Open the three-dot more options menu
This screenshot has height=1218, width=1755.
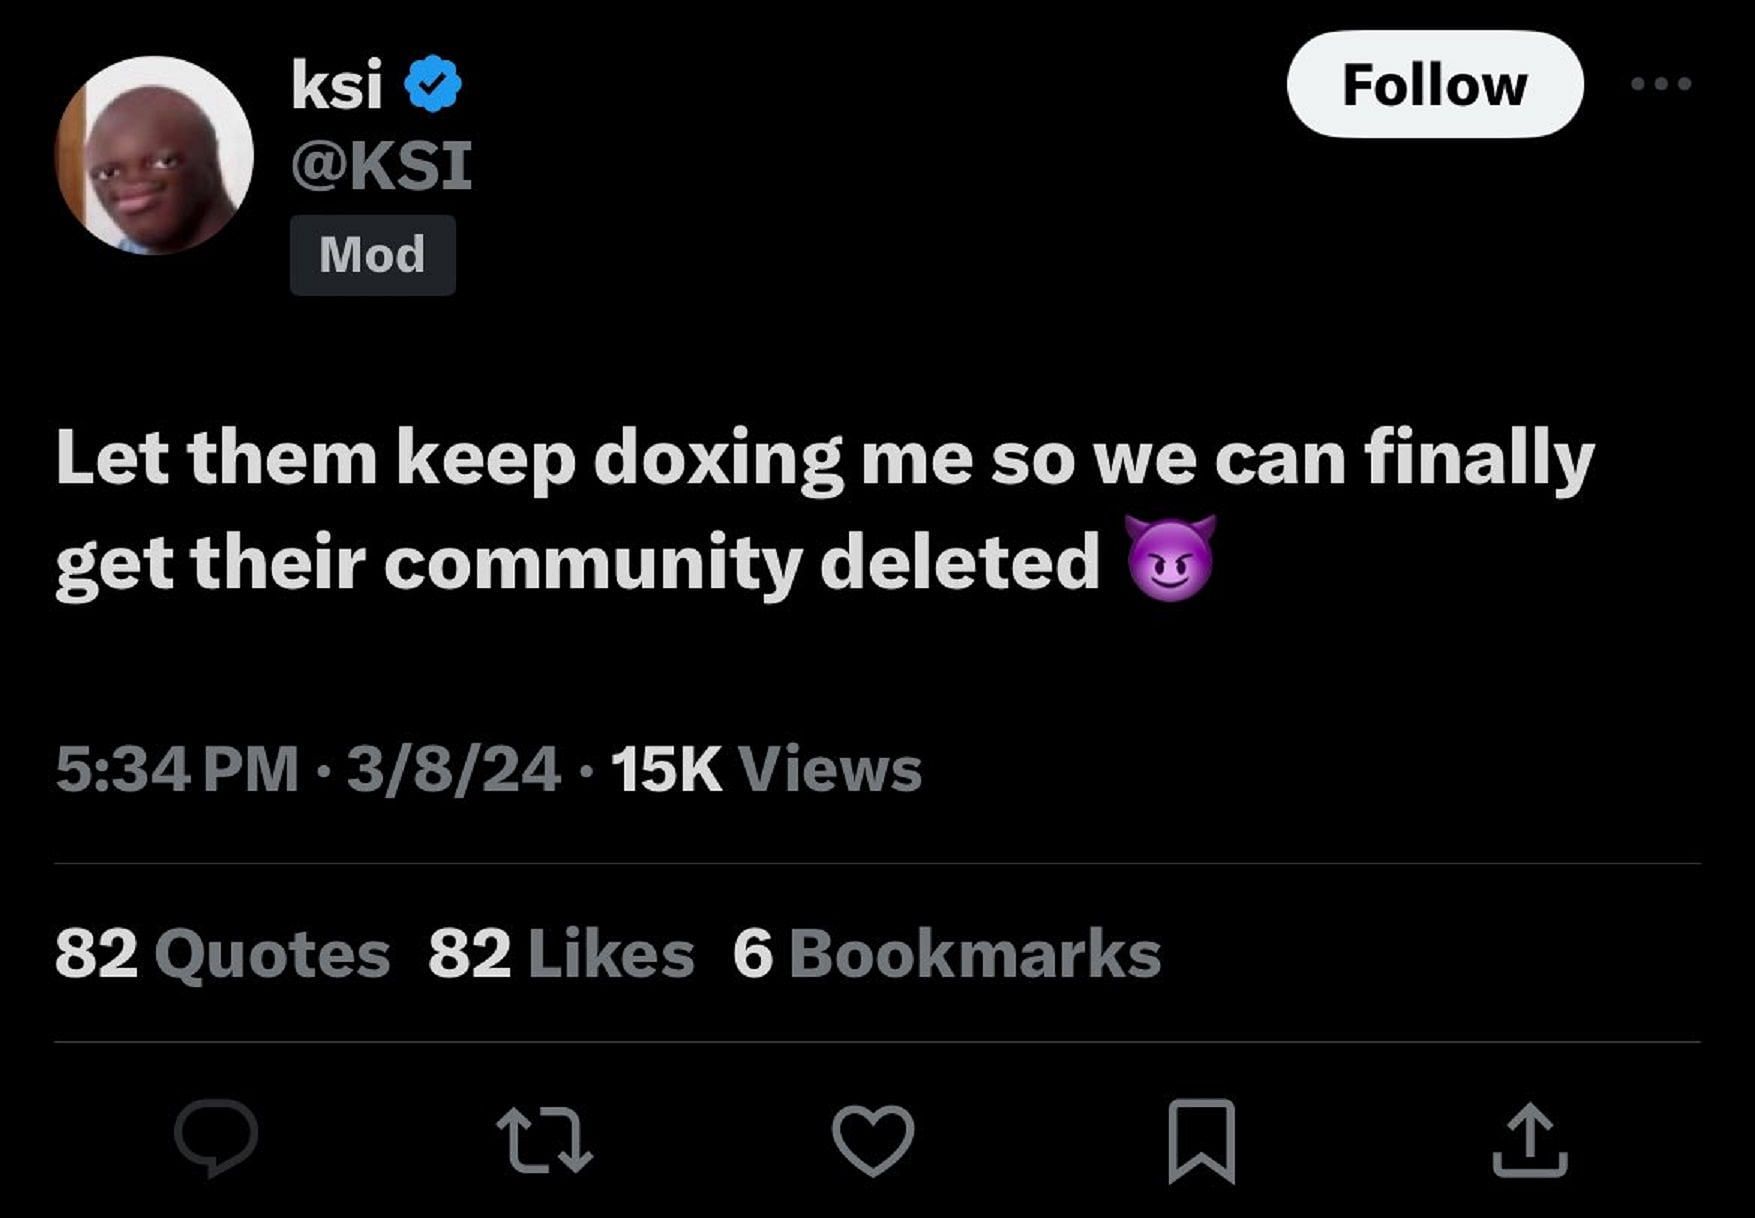[1660, 84]
